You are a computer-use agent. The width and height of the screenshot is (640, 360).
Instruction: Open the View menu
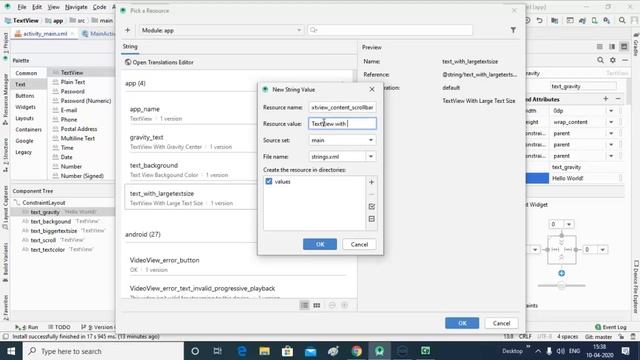click(53, 7)
